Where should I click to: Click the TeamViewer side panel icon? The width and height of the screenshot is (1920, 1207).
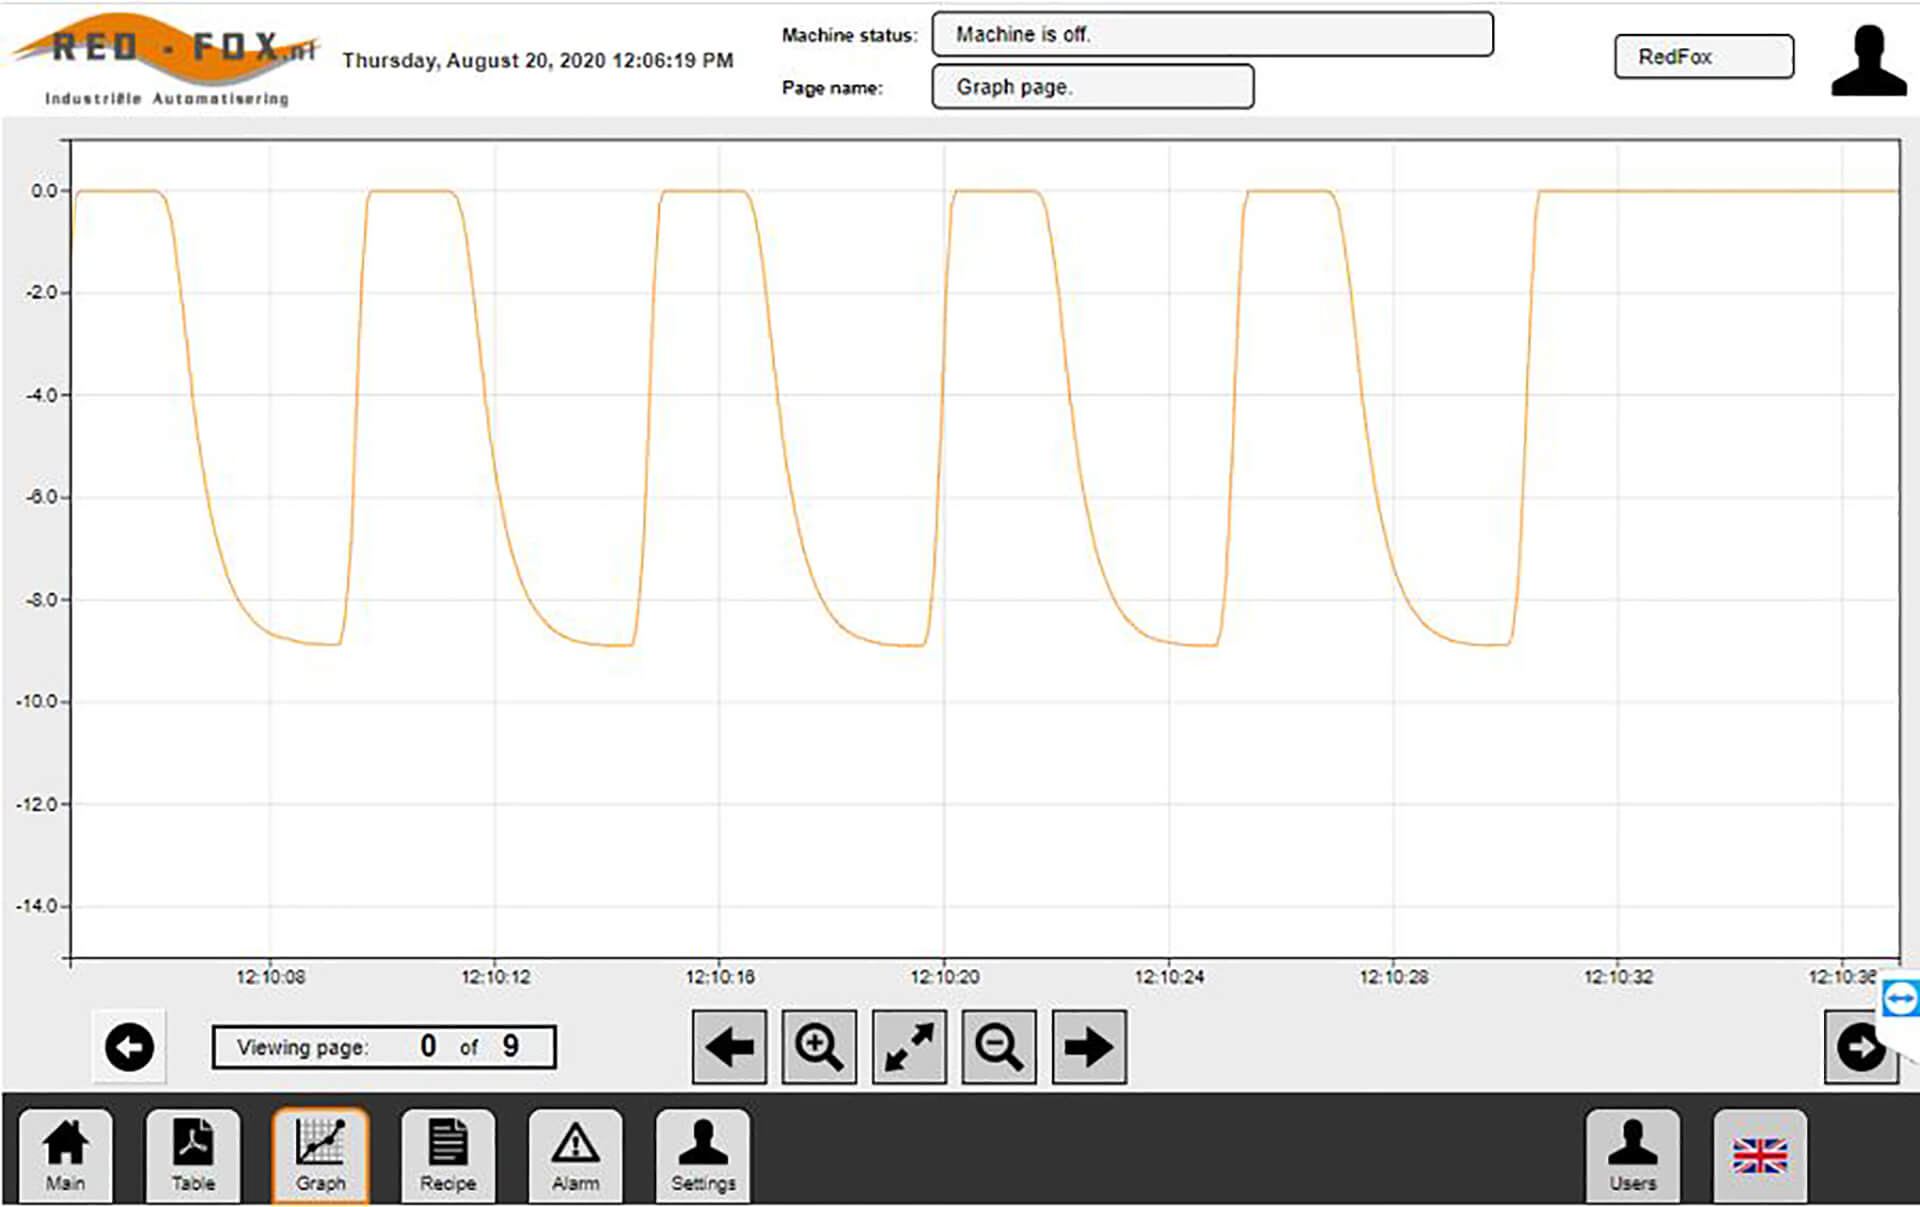click(x=1900, y=999)
